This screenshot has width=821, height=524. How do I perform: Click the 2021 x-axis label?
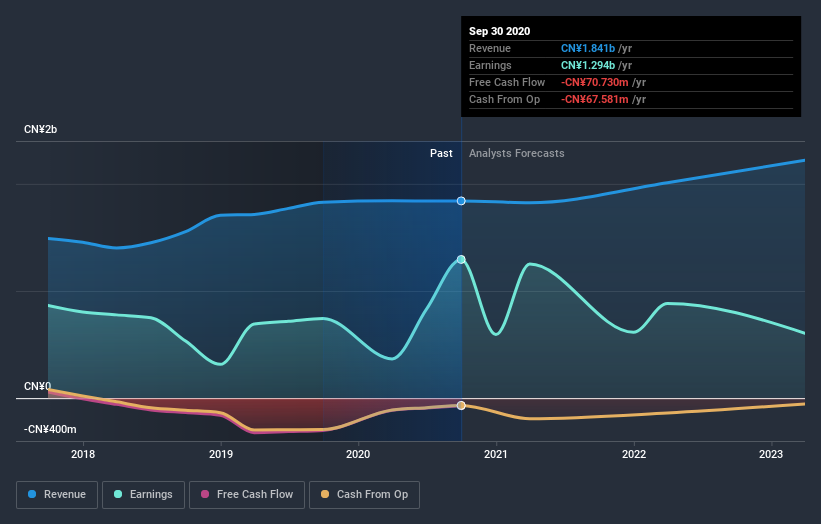tap(496, 454)
